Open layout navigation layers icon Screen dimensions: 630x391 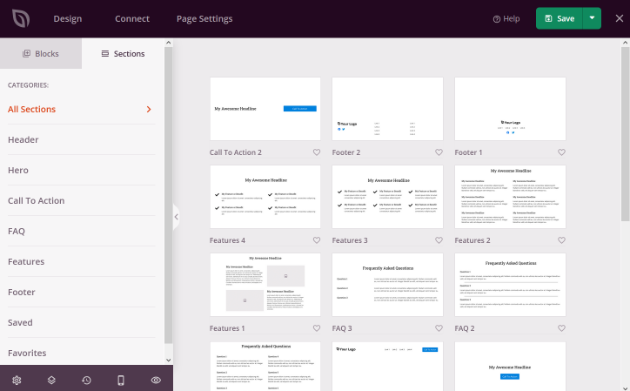click(51, 380)
